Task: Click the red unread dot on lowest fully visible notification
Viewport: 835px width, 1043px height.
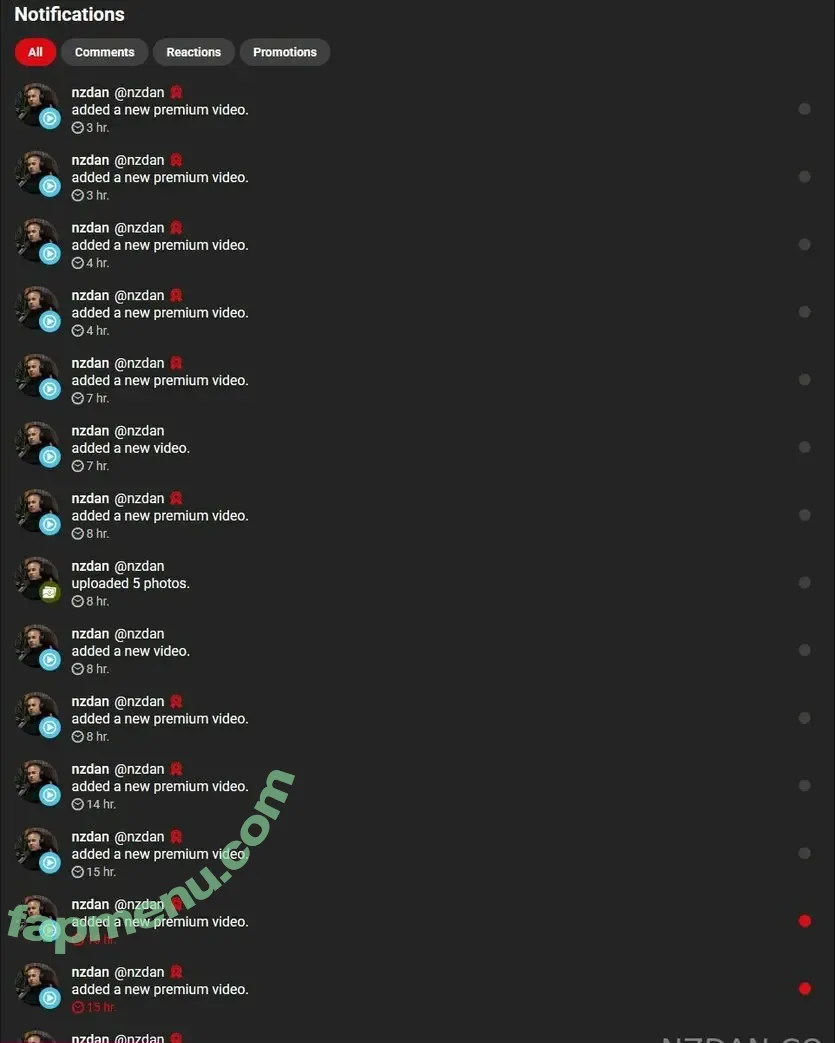Action: pos(804,988)
